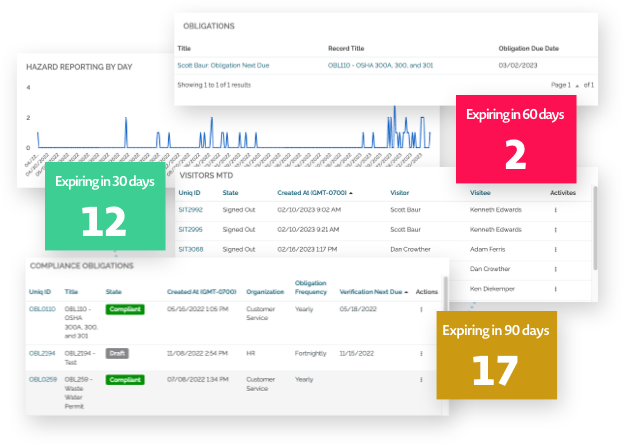The image size is (623, 444).
Task: Sort compliance obligations by Uniq ID header
Action: coord(40,291)
